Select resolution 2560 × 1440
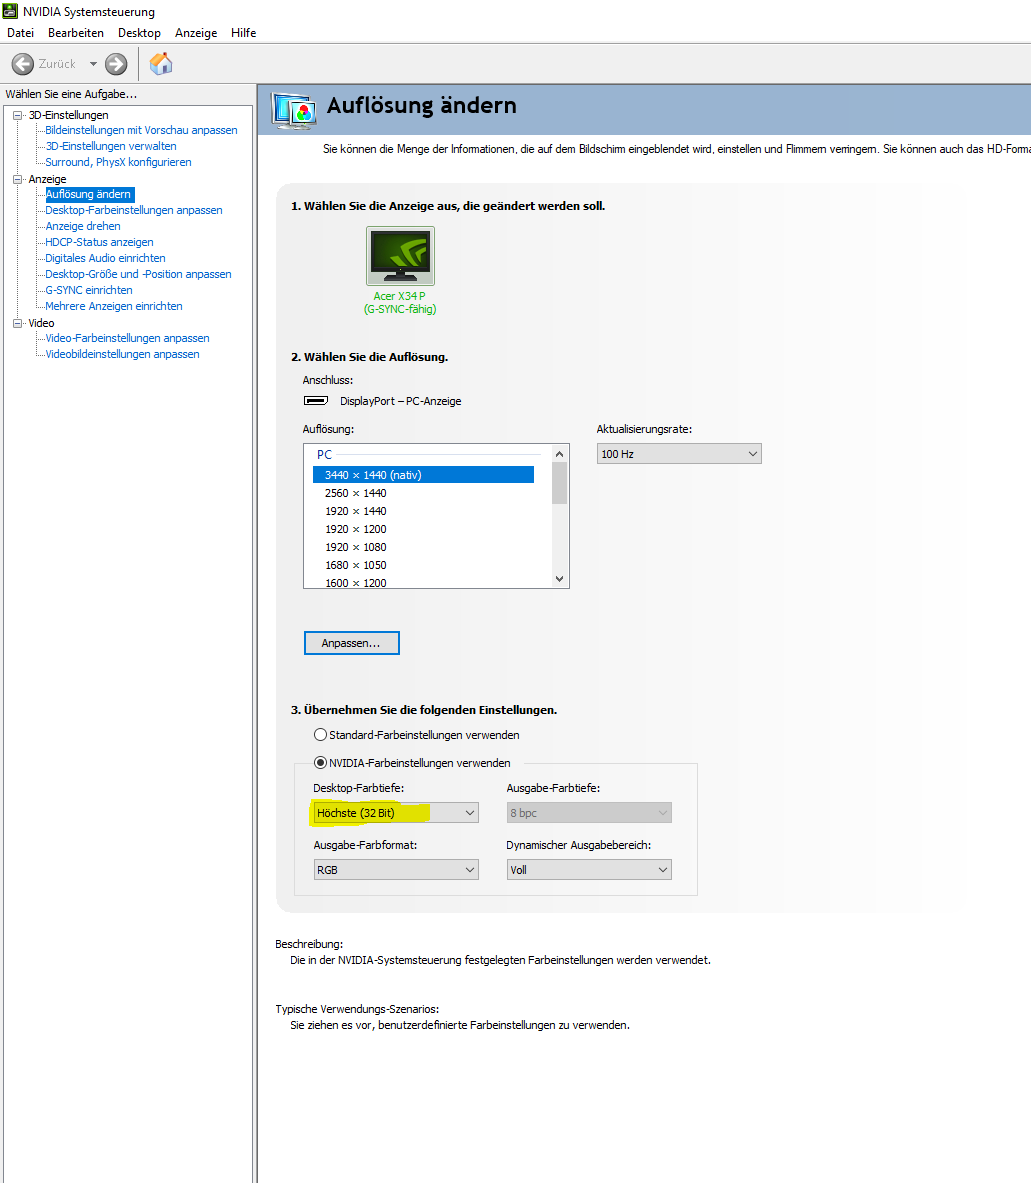Image resolution: width=1031 pixels, height=1183 pixels. coord(356,493)
